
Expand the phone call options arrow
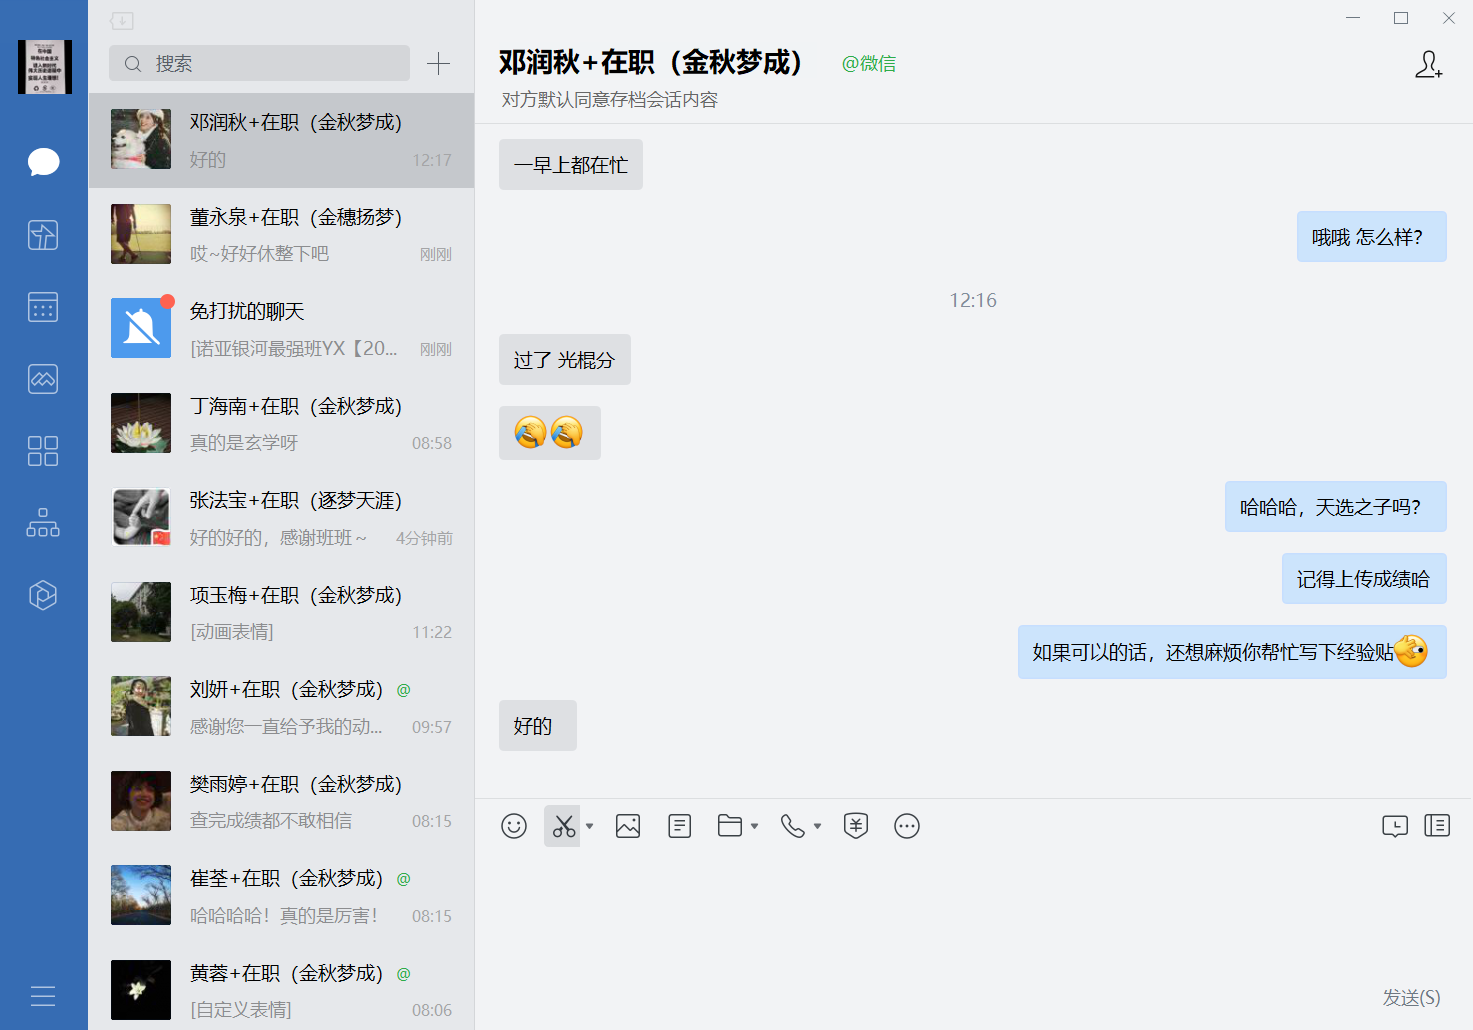(818, 826)
